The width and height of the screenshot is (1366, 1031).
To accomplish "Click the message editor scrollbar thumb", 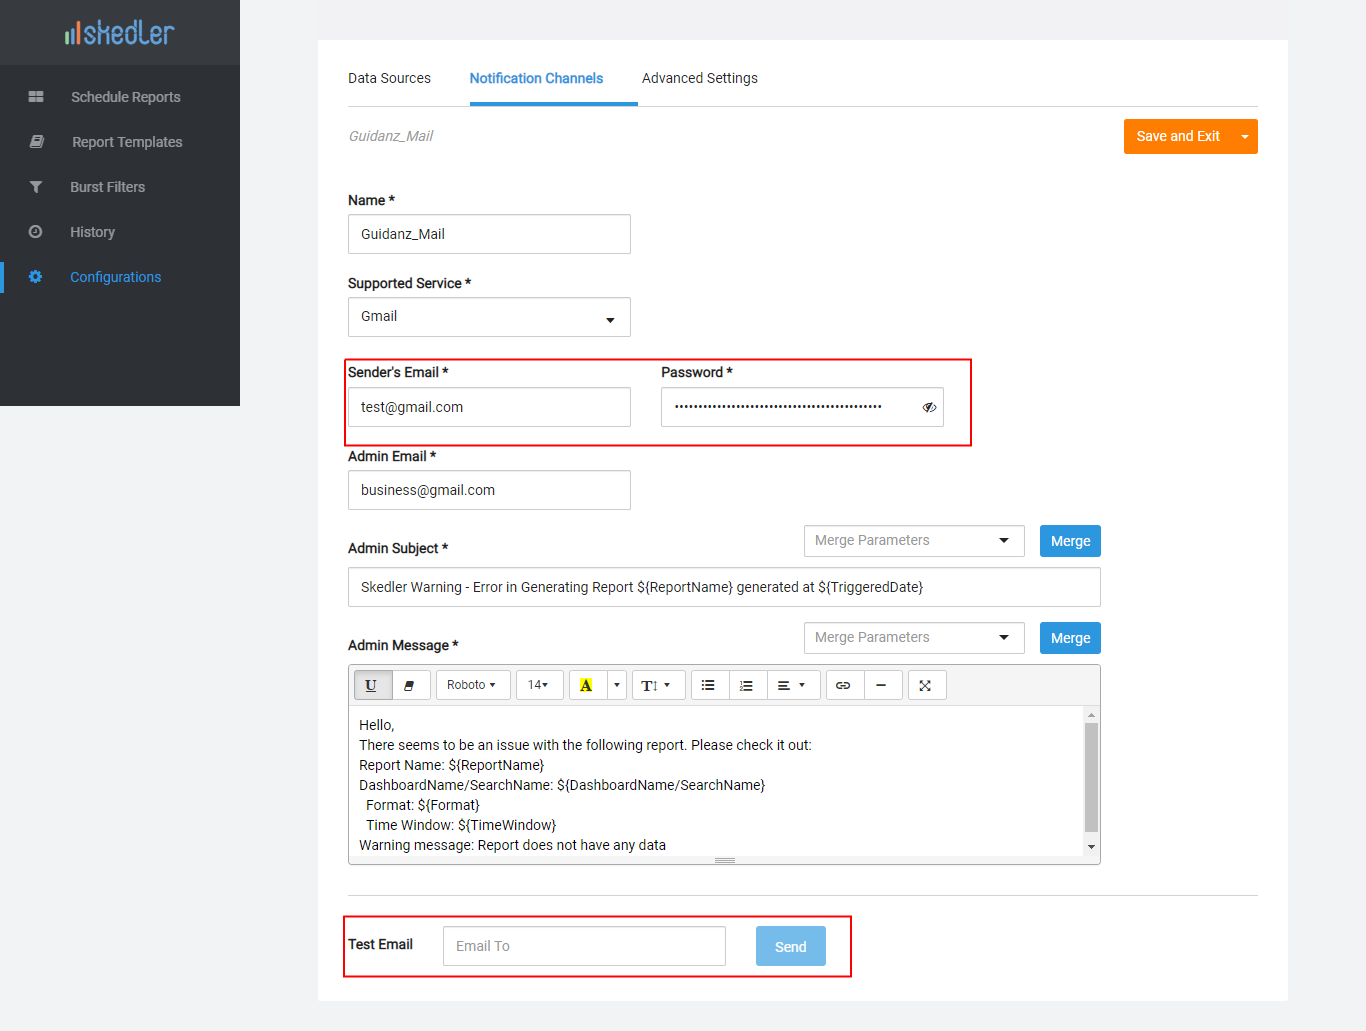I will pos(1091,777).
